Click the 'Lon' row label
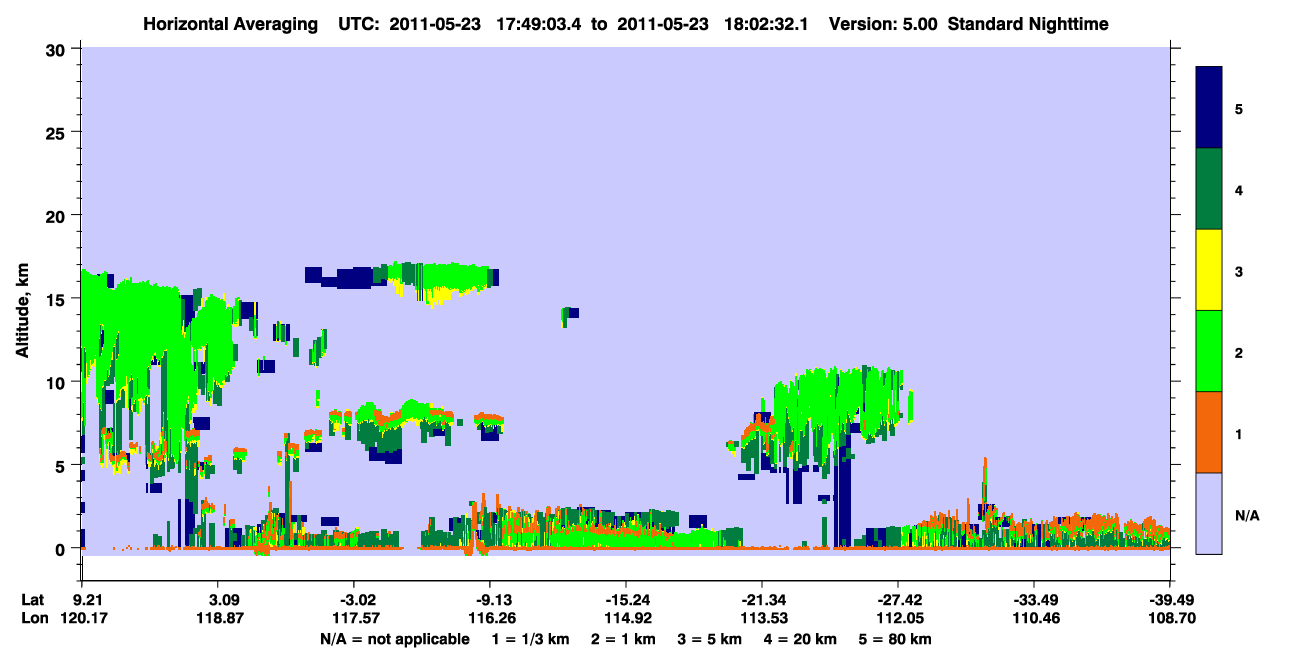 [x=35, y=618]
